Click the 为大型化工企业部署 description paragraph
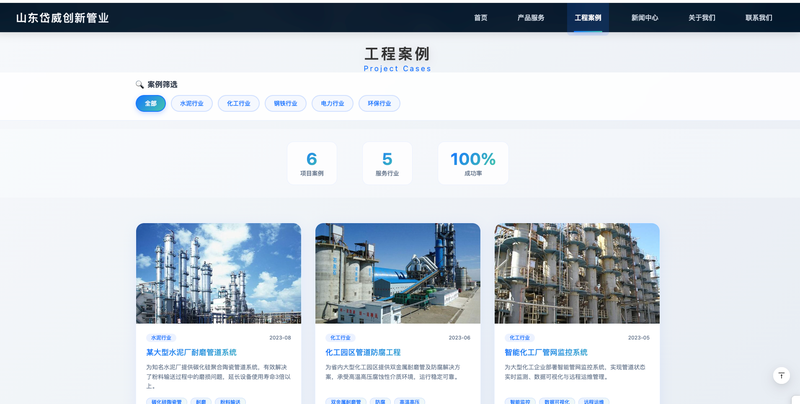 (x=575, y=372)
